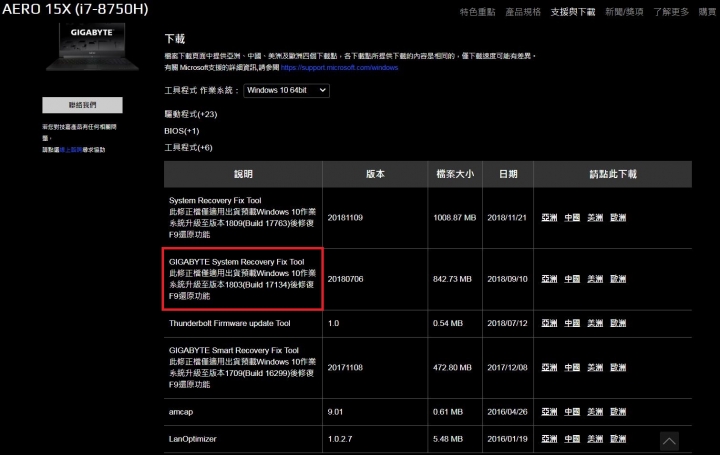Screen dimensions: 720x455
Task: Download LanOptimizer from 中國 server
Action: tap(572, 439)
